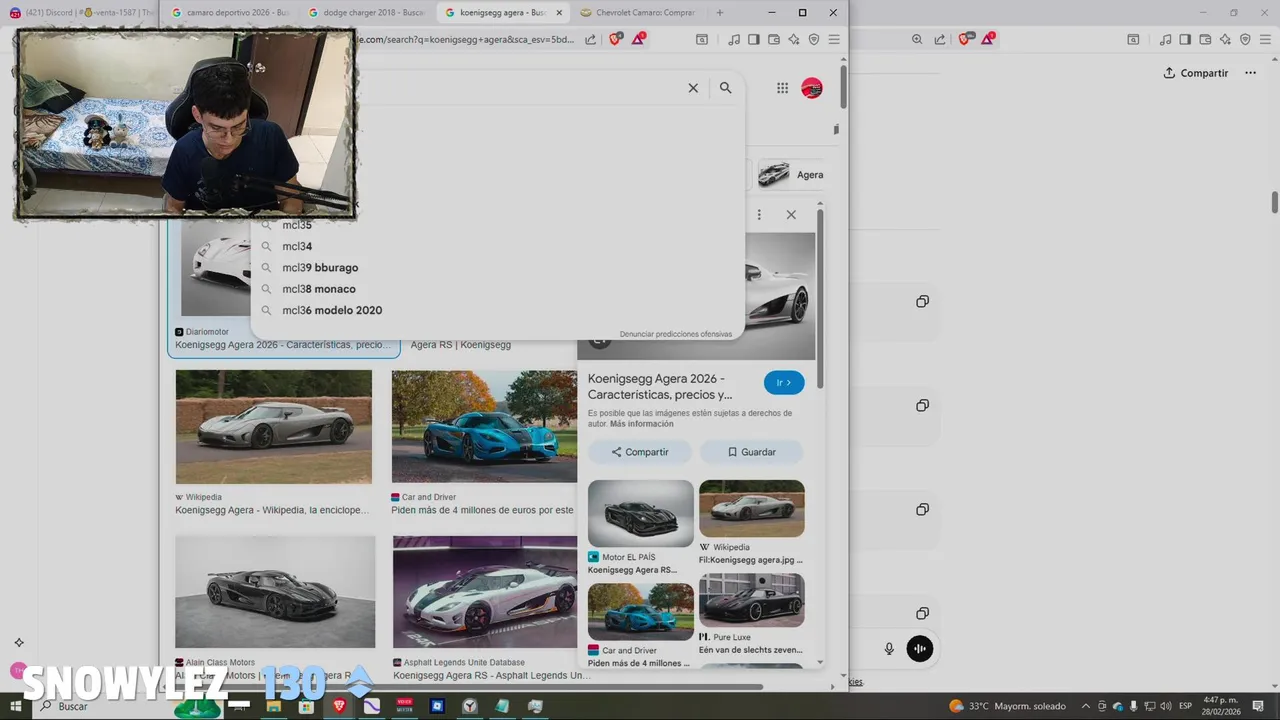Click Brave Rewards icon in back window
Screen dimensions: 1280x720
click(988, 39)
